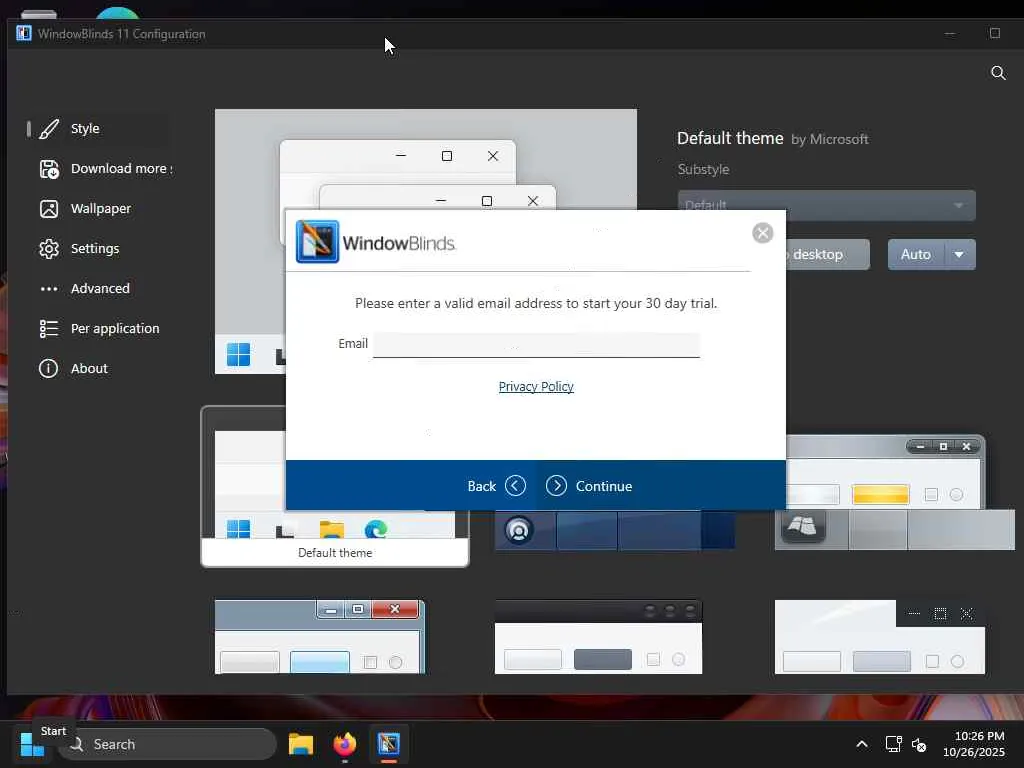Open the Substyle Default dropdown

[826, 205]
